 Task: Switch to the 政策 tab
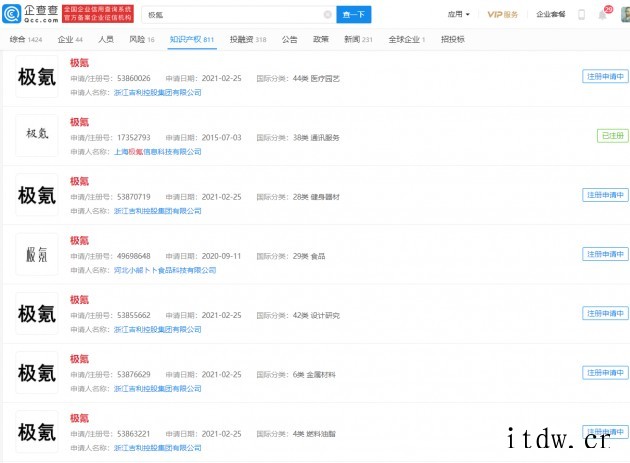pos(321,39)
